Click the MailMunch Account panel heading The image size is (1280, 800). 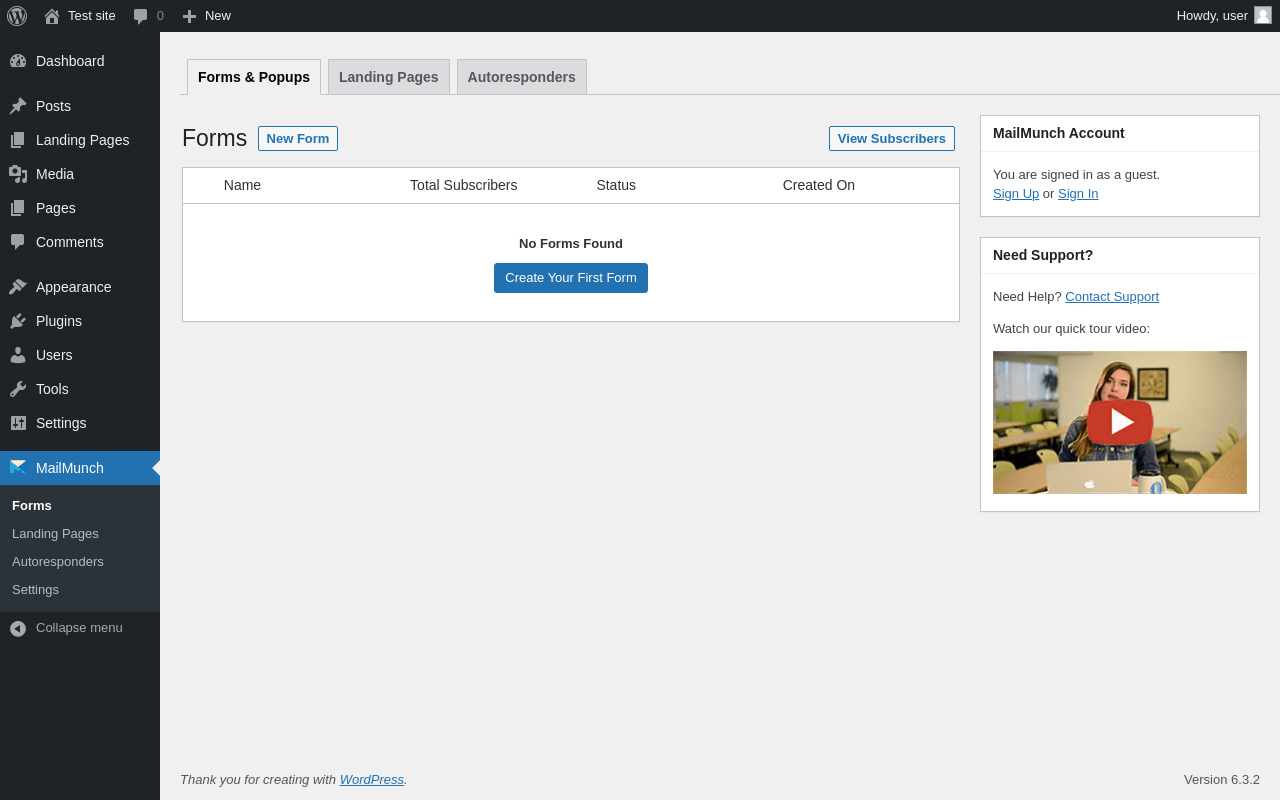tap(1059, 133)
